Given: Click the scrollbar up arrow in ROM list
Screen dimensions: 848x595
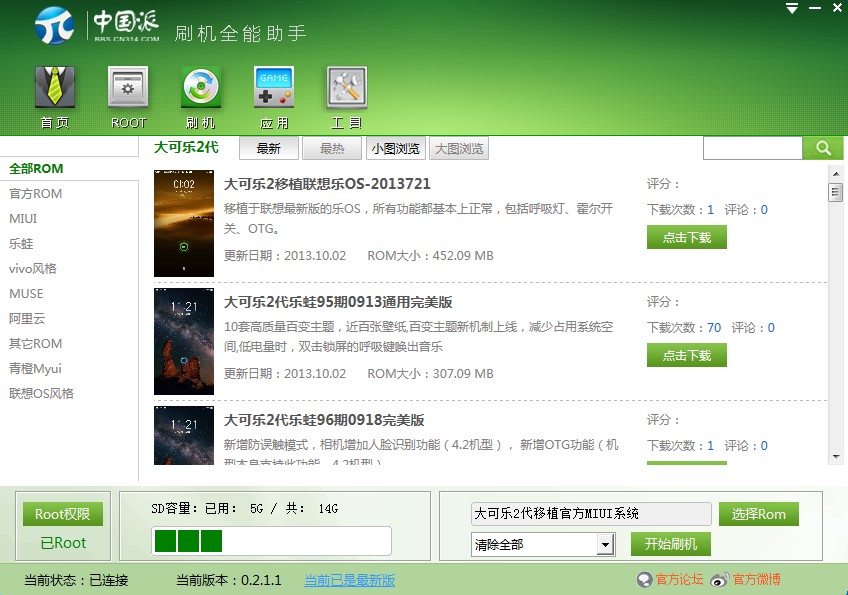Looking at the screenshot, I should point(836,174).
